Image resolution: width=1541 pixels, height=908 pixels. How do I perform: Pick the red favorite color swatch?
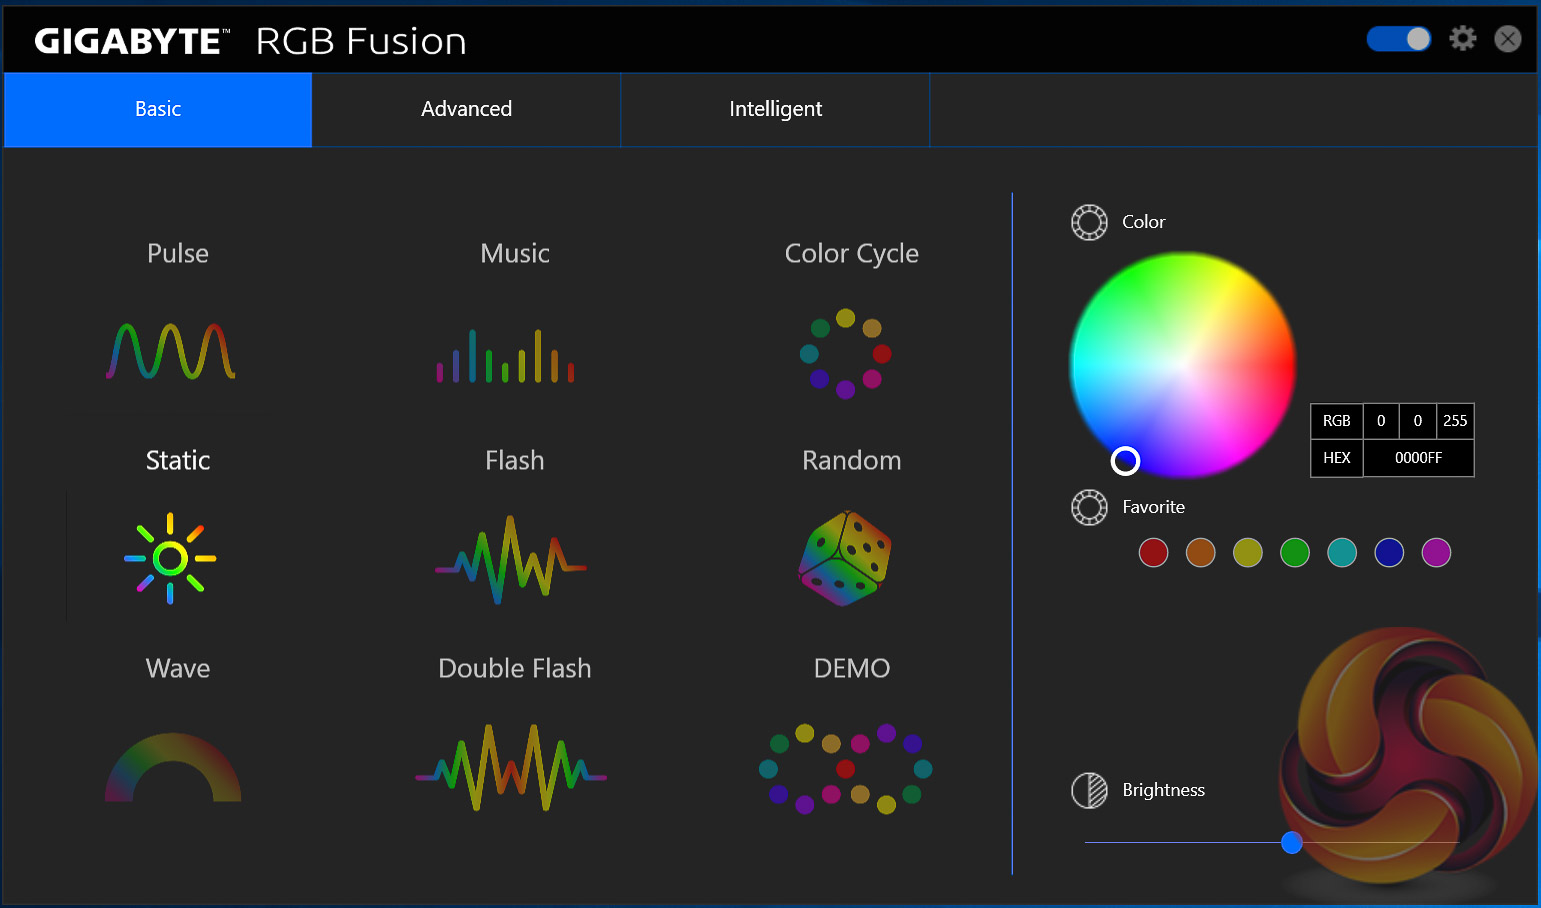pyautogui.click(x=1153, y=552)
